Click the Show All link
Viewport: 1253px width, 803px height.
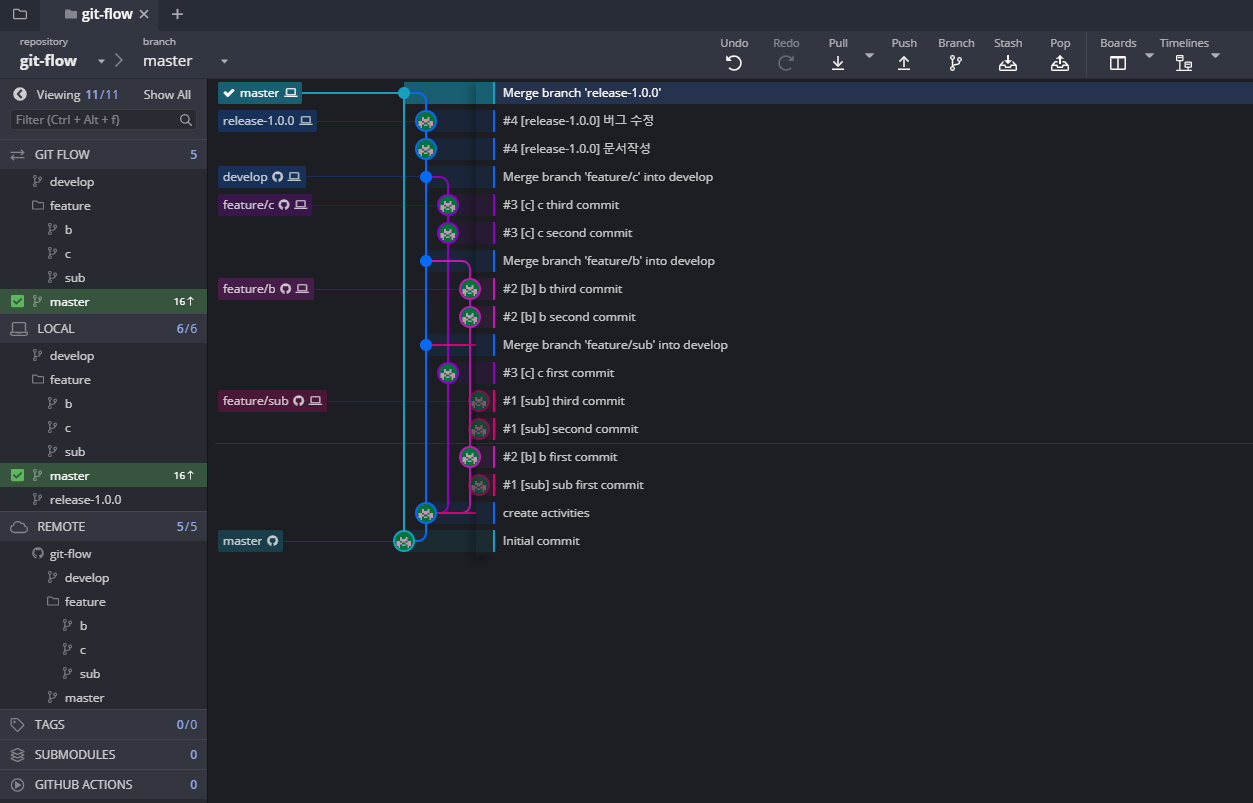coord(166,94)
